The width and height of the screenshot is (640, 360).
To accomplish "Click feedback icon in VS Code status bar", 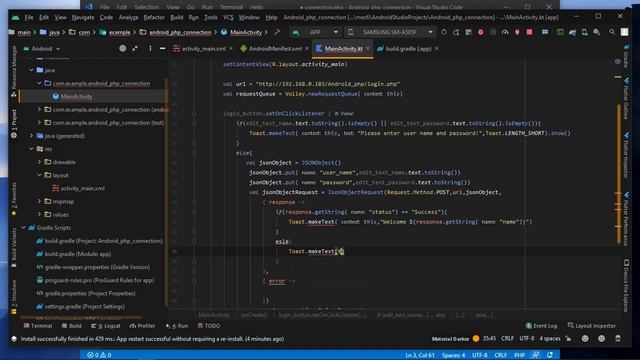I will pyautogui.click(x=536, y=355).
